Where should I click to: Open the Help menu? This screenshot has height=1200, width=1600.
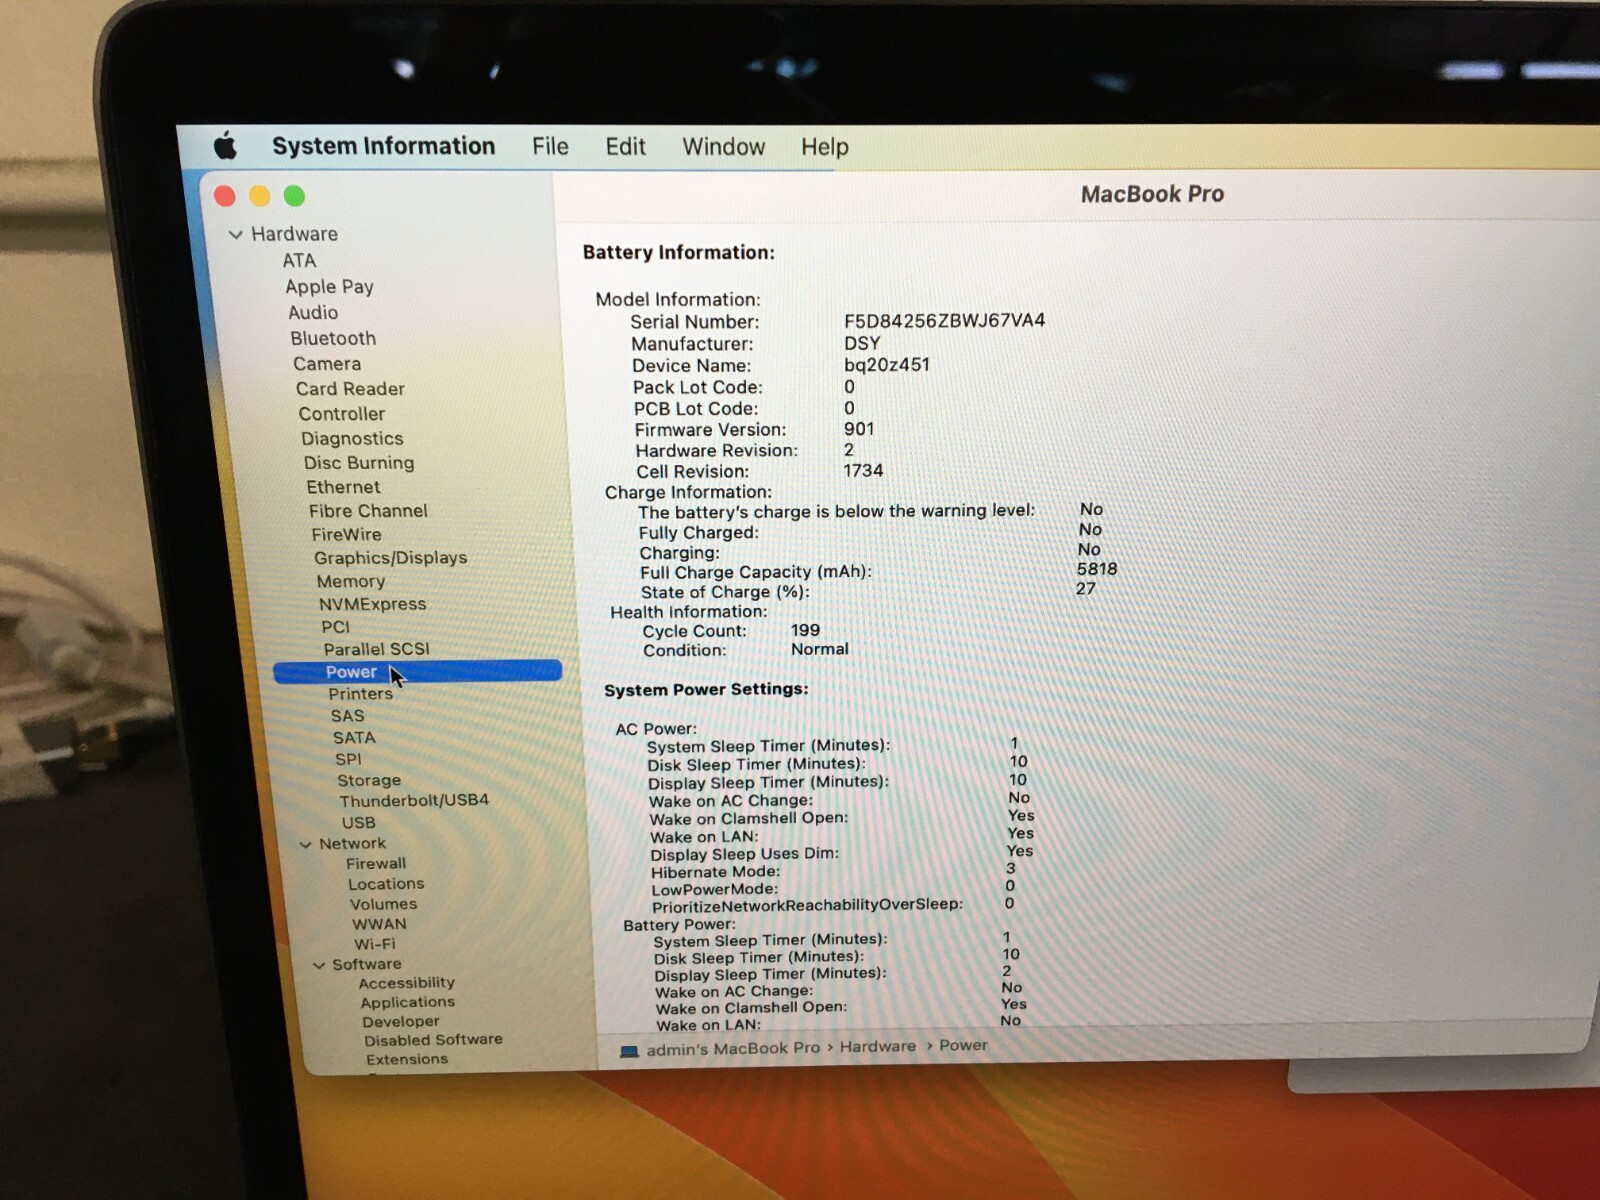click(824, 148)
